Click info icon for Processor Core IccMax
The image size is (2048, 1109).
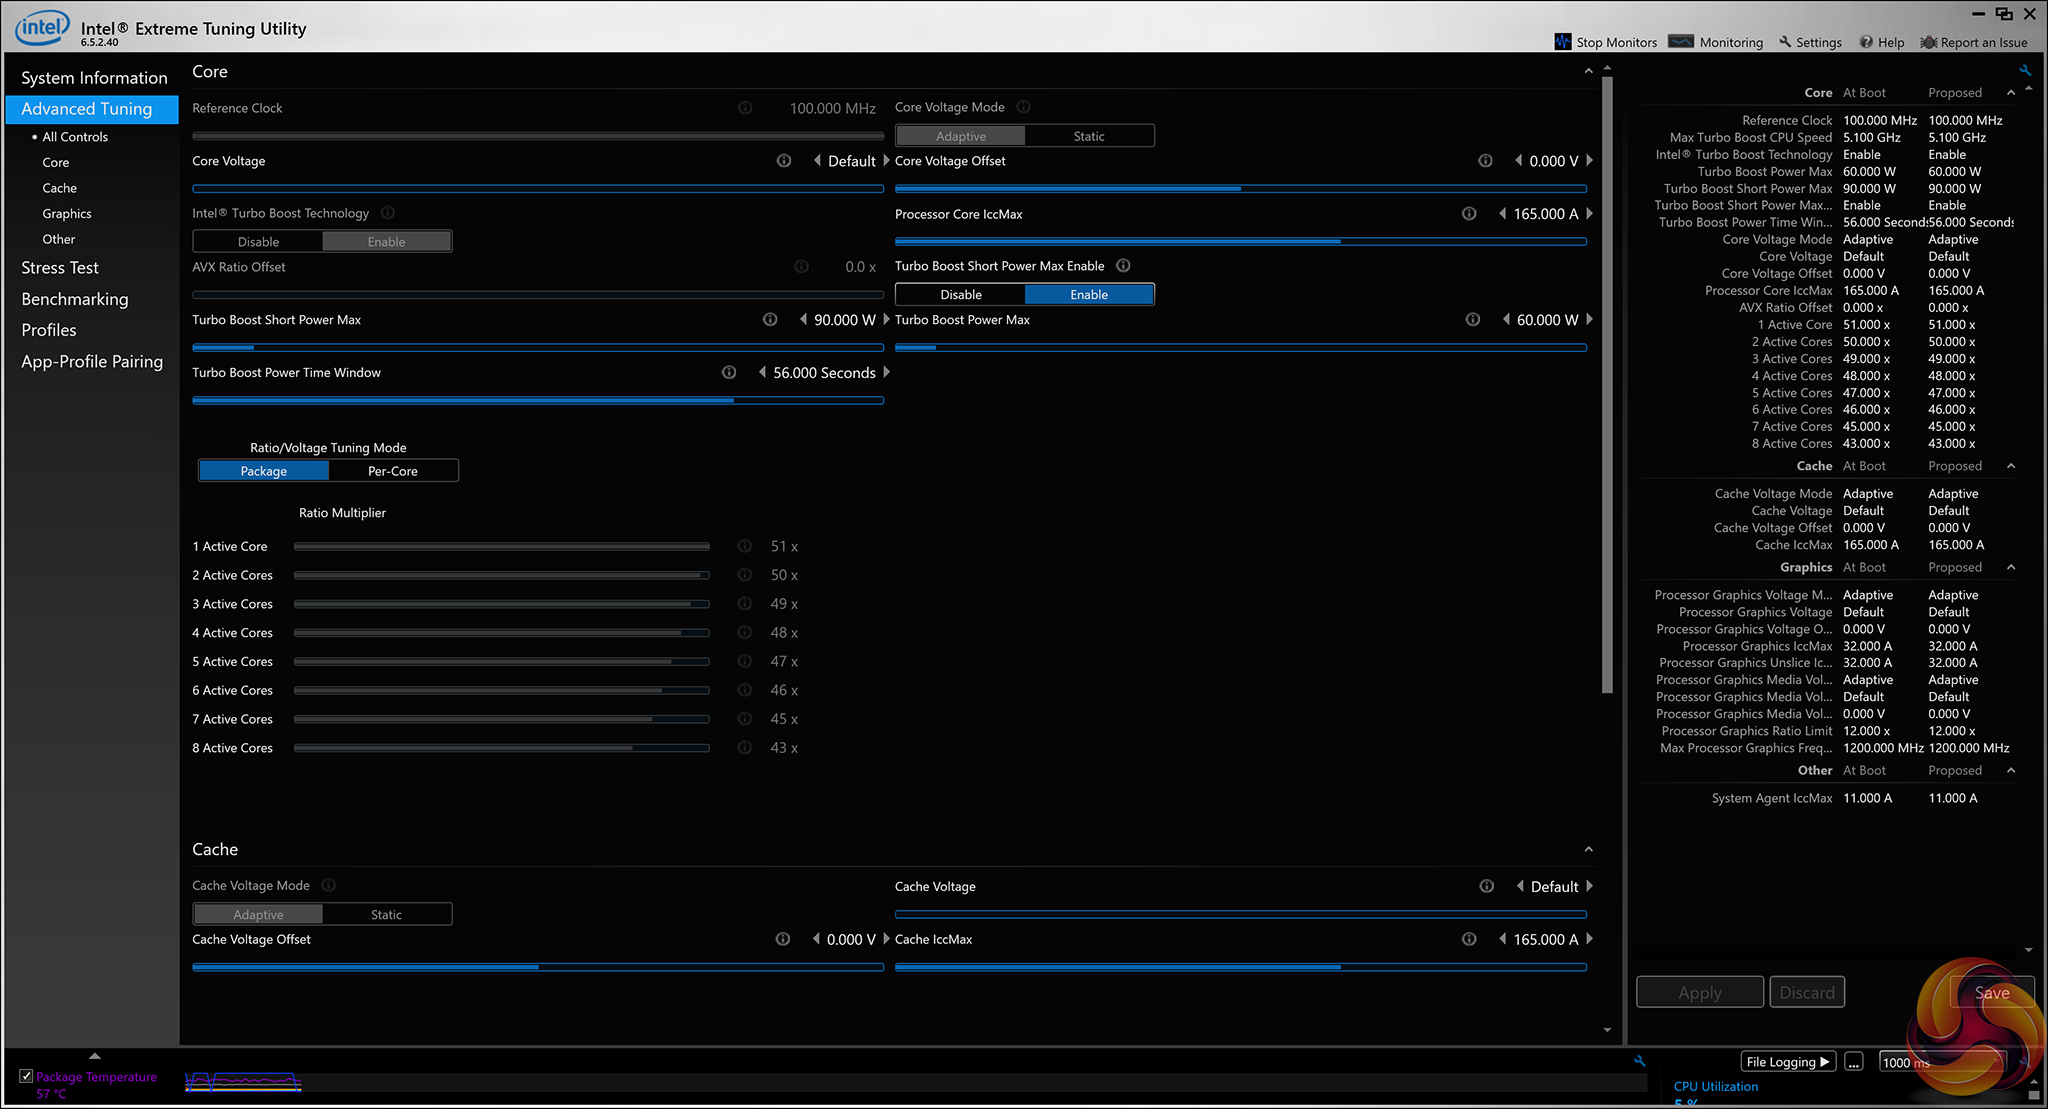click(1469, 214)
